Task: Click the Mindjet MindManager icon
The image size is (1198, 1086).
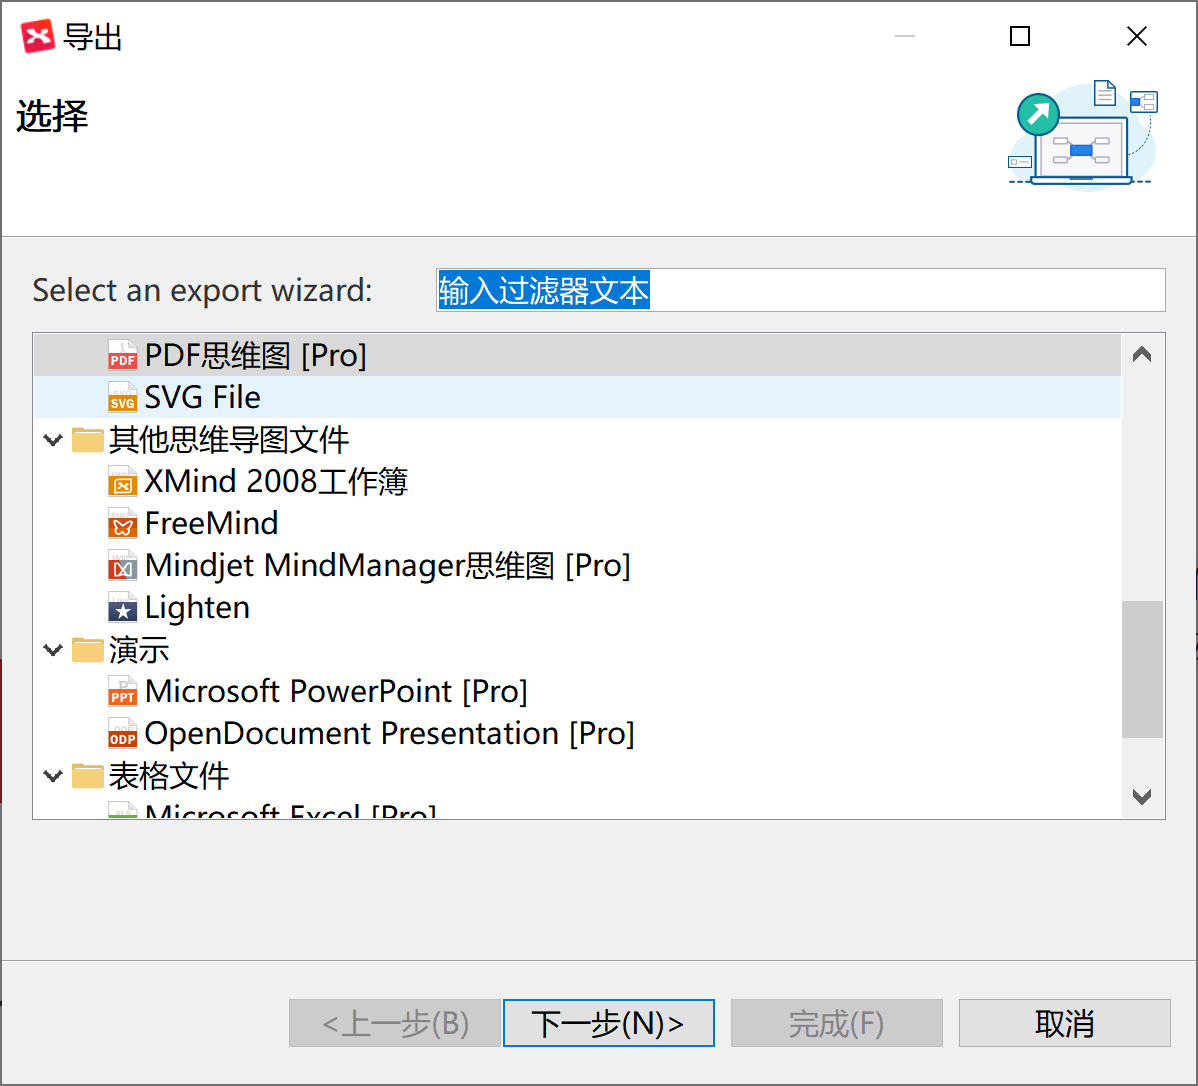Action: (122, 566)
